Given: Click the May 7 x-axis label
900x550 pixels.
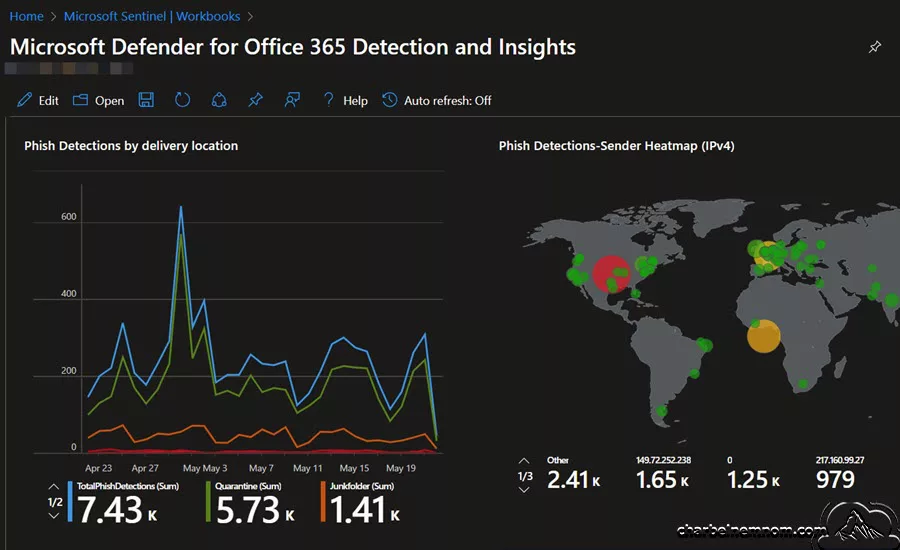Looking at the screenshot, I should (x=261, y=468).
